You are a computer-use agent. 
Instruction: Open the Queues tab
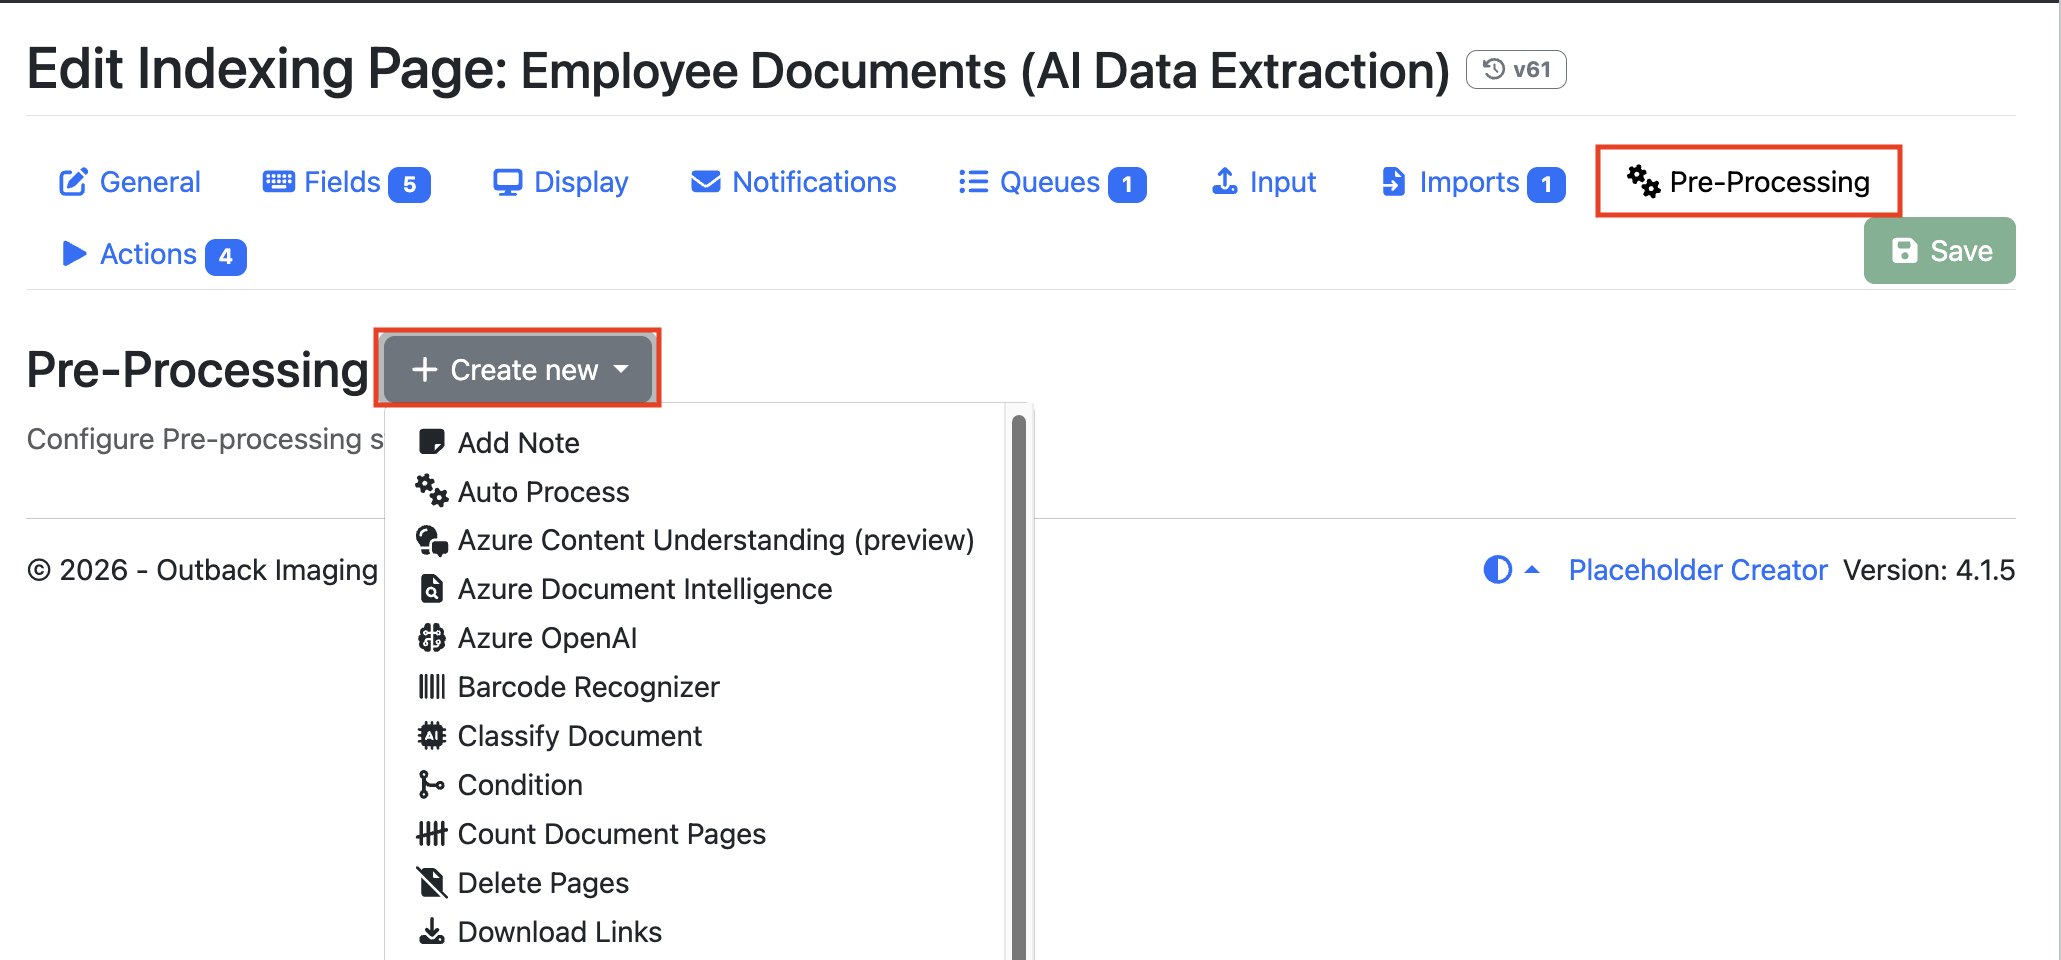[1052, 182]
